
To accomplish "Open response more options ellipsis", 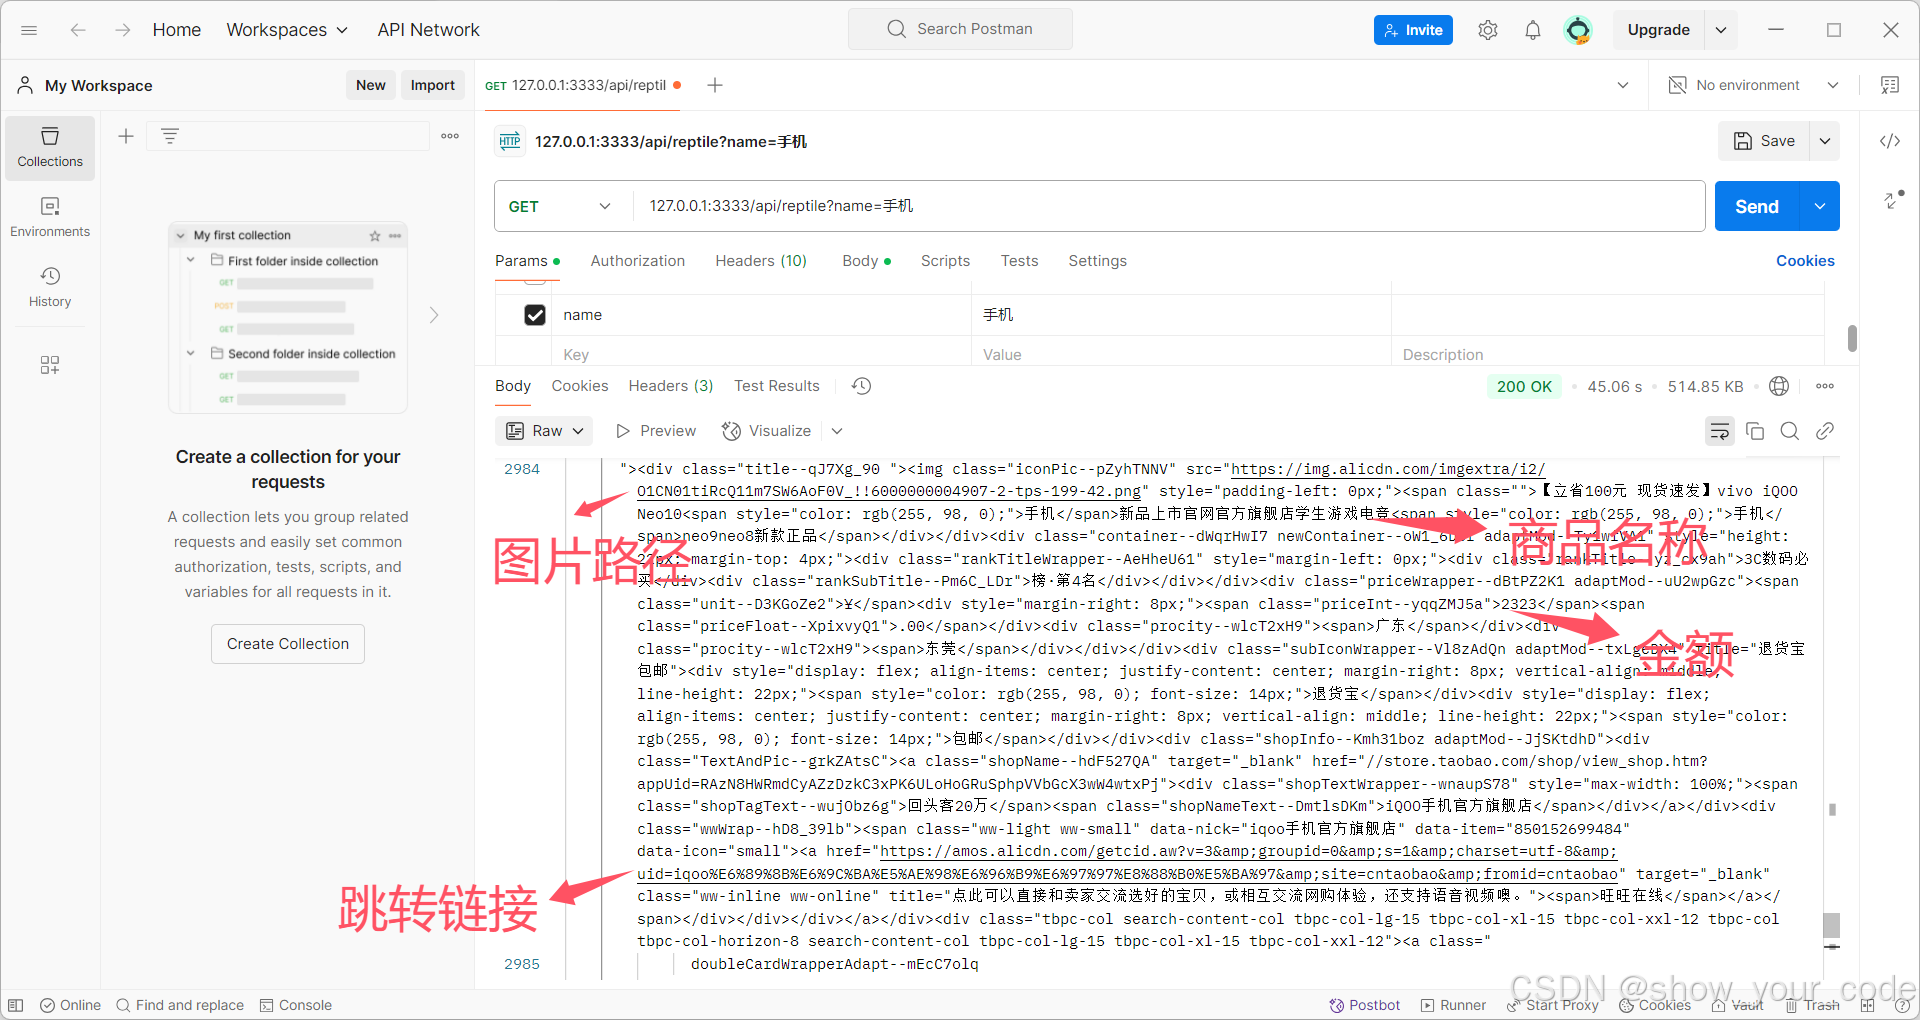I will click(1825, 386).
